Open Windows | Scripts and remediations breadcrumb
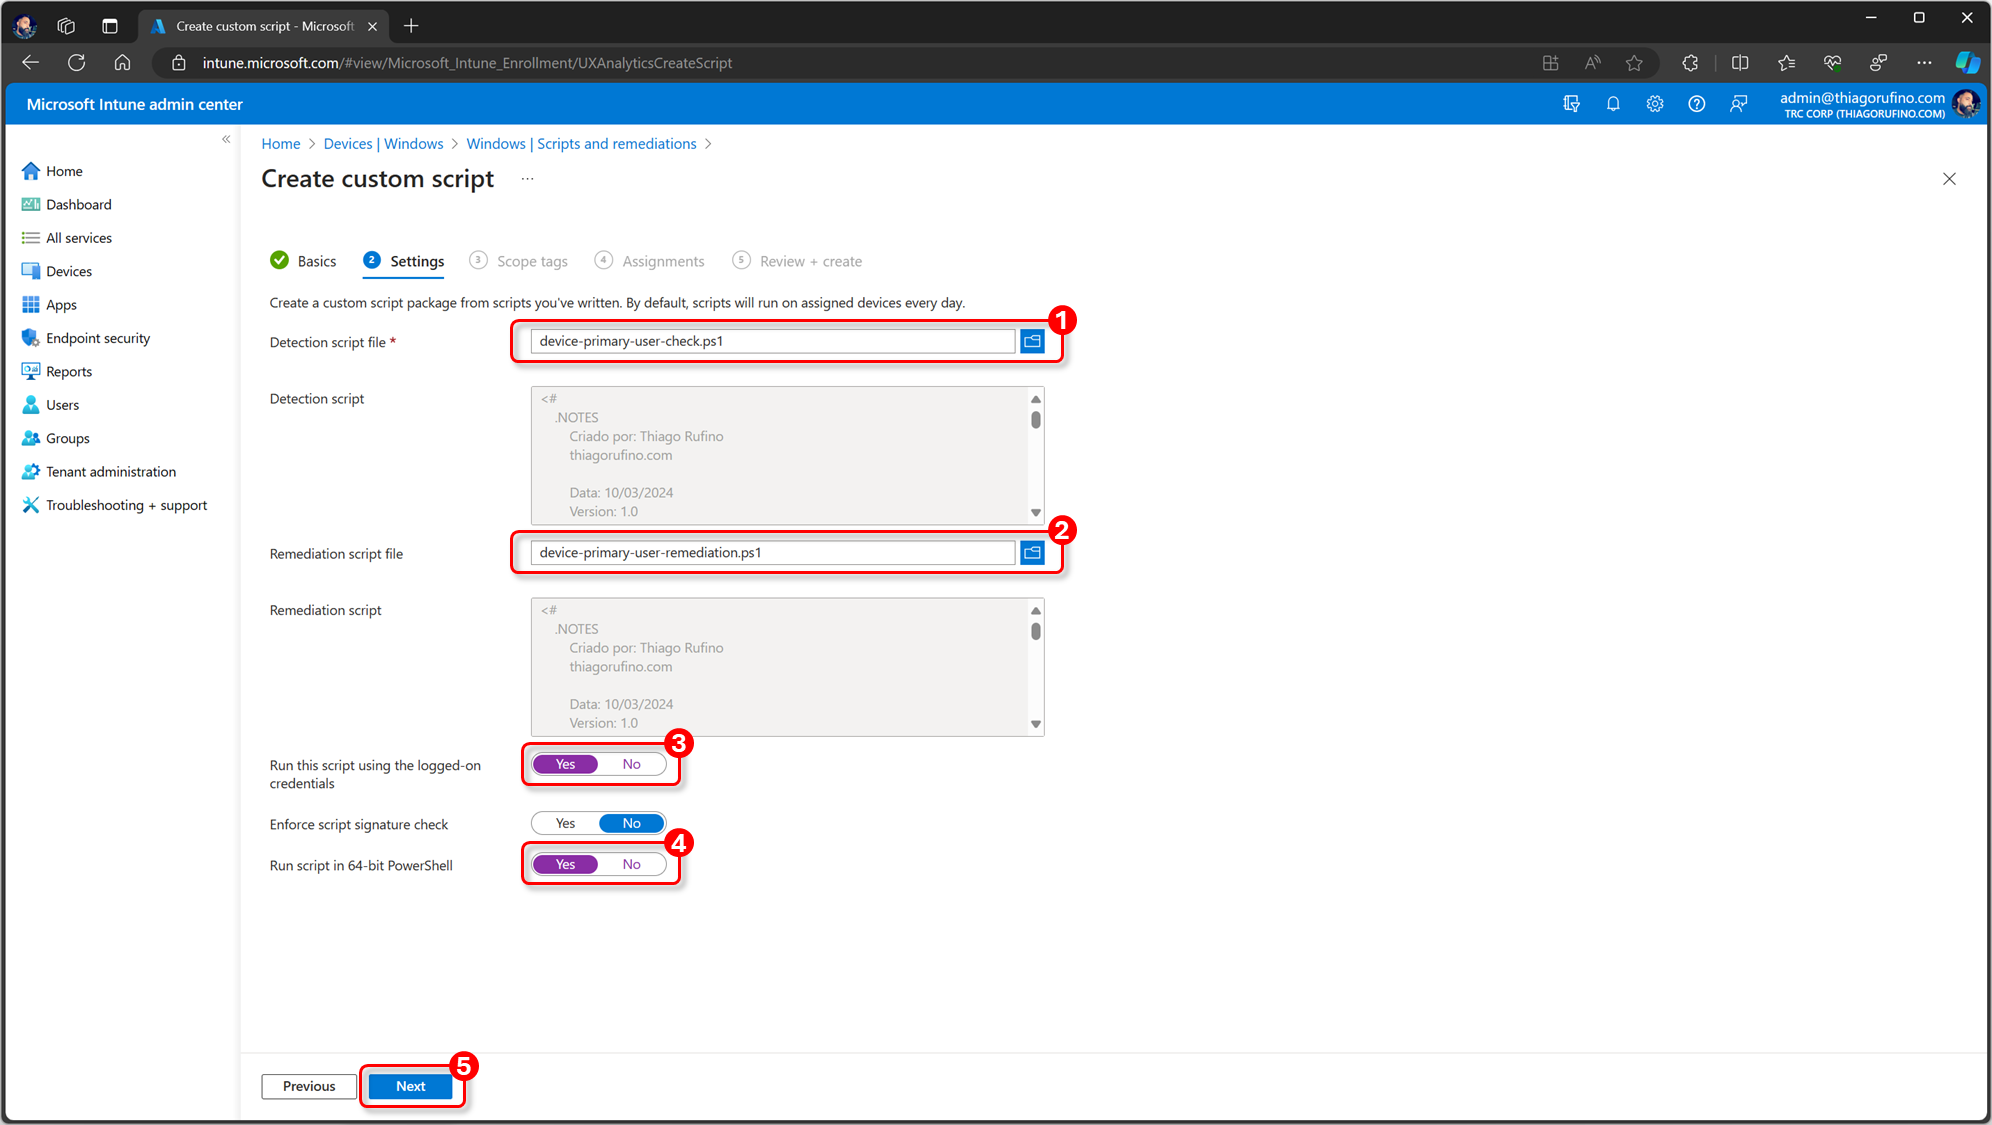This screenshot has height=1125, width=1992. point(581,144)
